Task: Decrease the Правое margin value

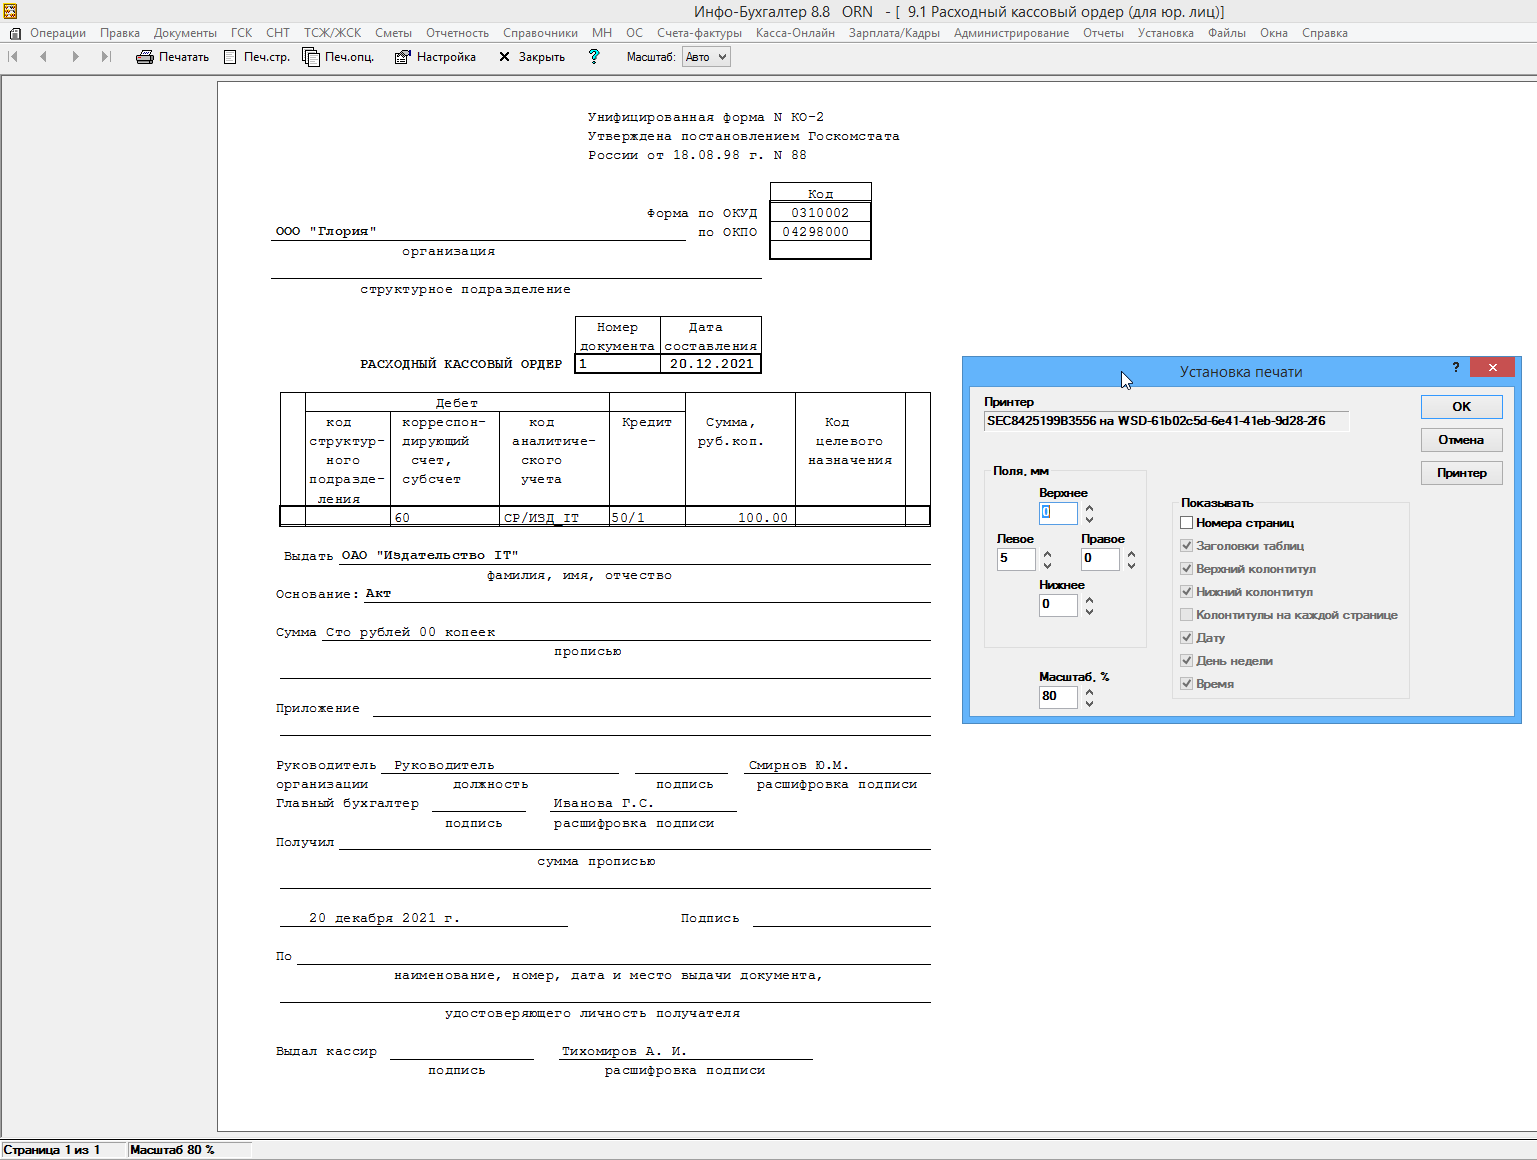Action: 1131,565
